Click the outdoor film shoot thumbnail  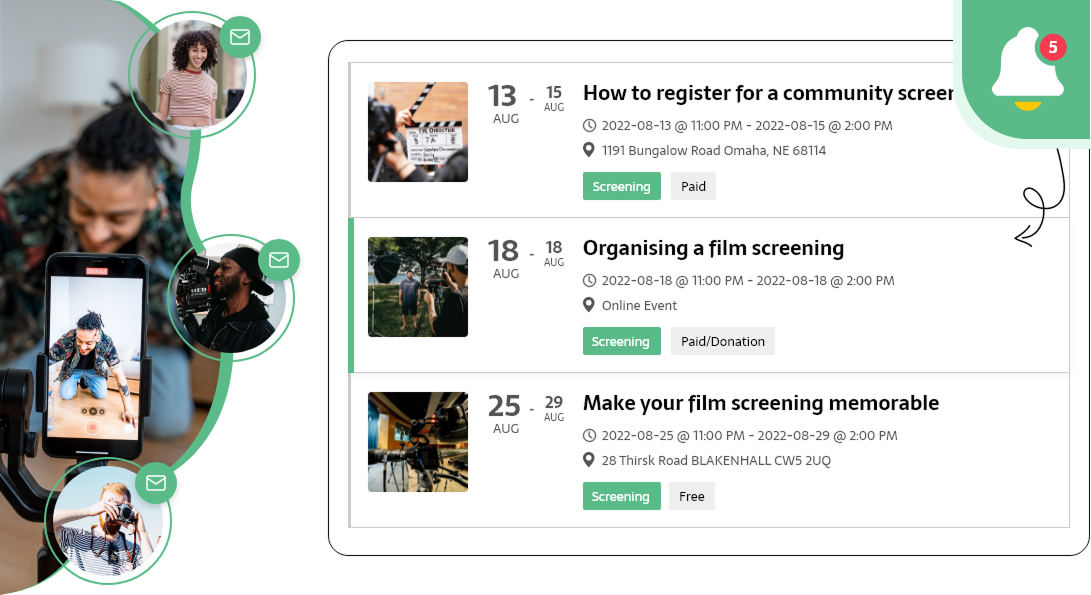point(418,287)
